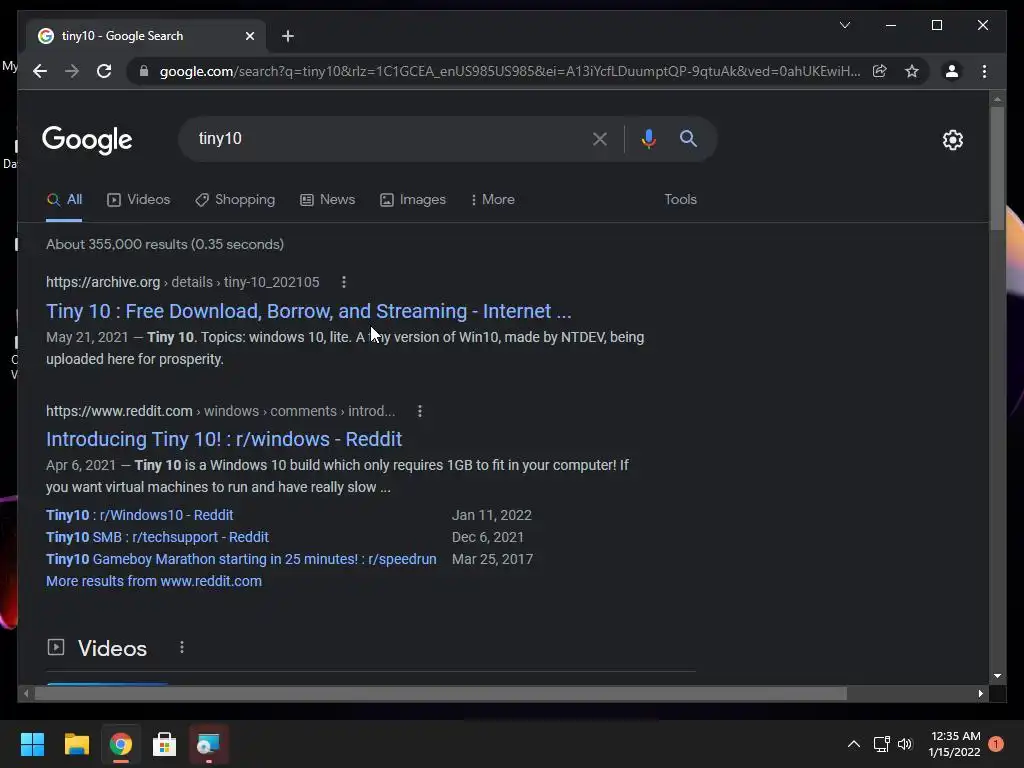Open options for reddit.com result

[x=420, y=411]
